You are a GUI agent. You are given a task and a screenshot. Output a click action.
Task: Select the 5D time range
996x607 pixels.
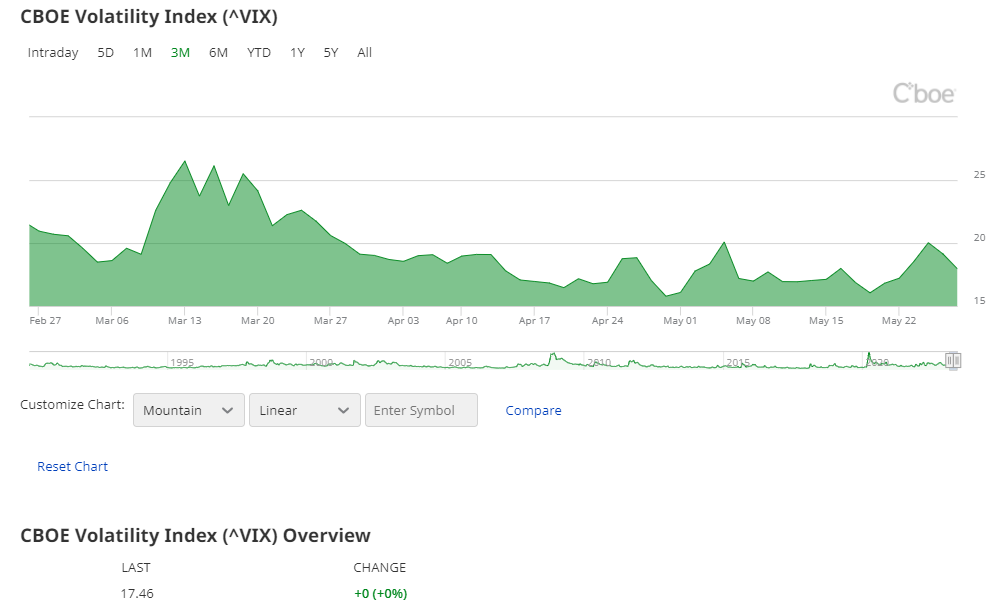click(x=105, y=53)
